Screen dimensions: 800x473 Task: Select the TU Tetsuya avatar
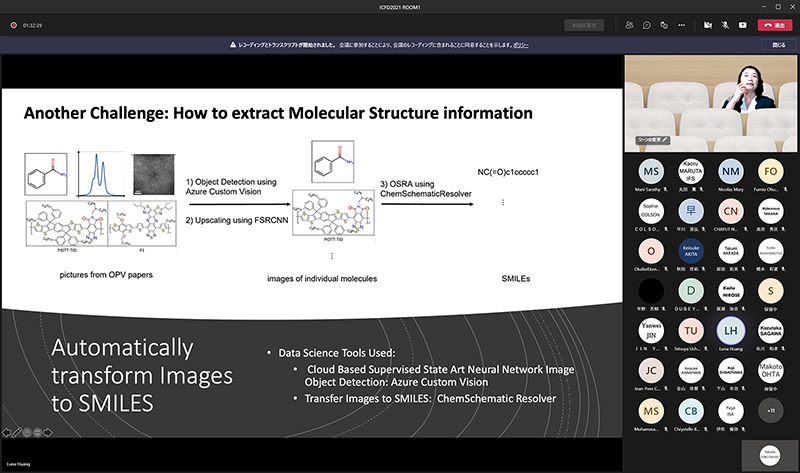pyautogui.click(x=691, y=331)
